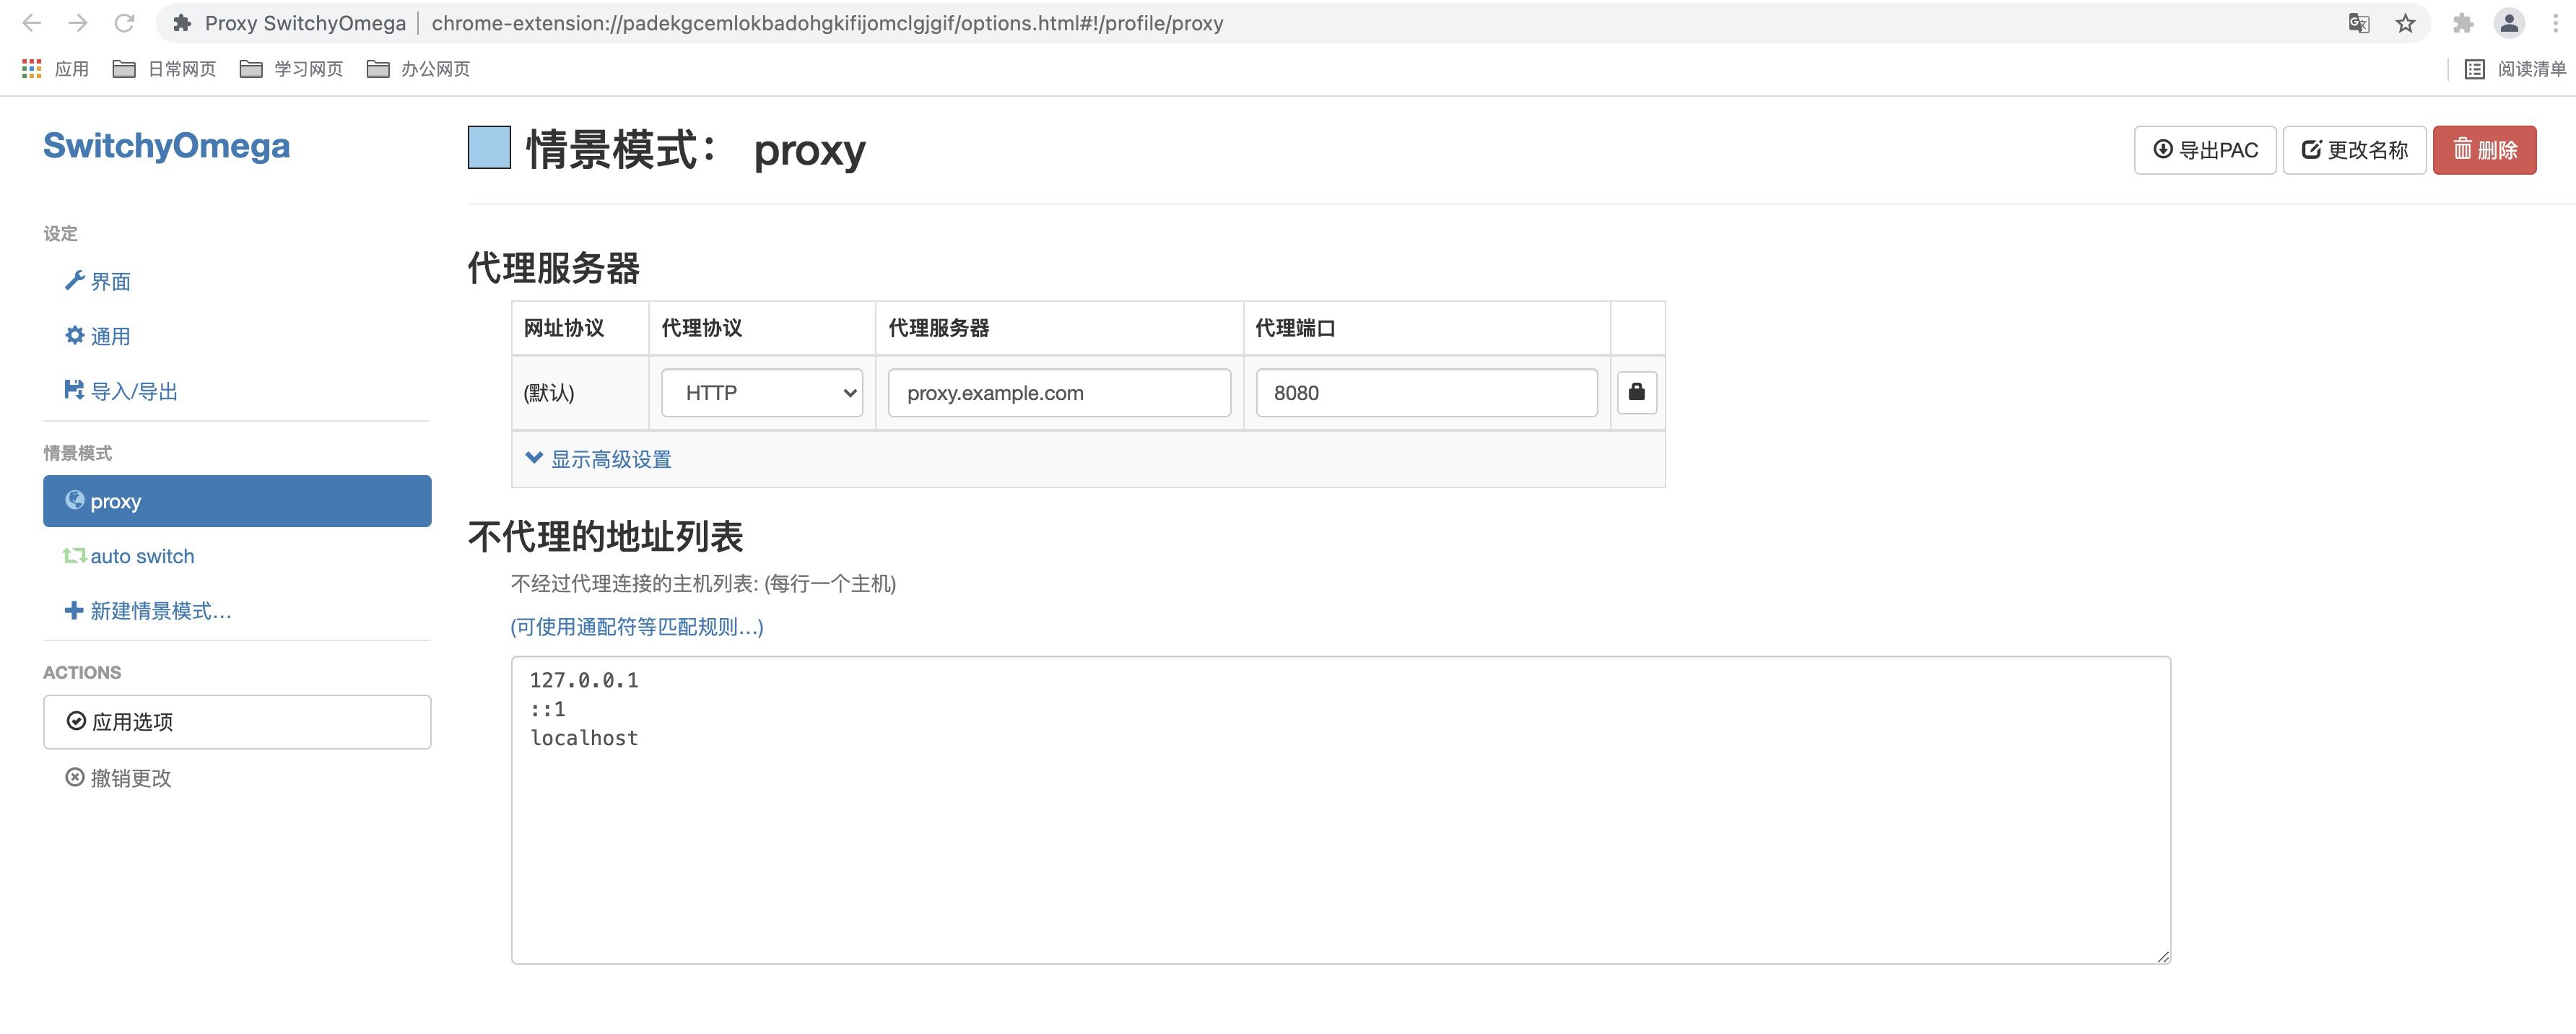Open the 日常网页 bookmarks folder
The image size is (2576, 1034).
click(x=165, y=69)
